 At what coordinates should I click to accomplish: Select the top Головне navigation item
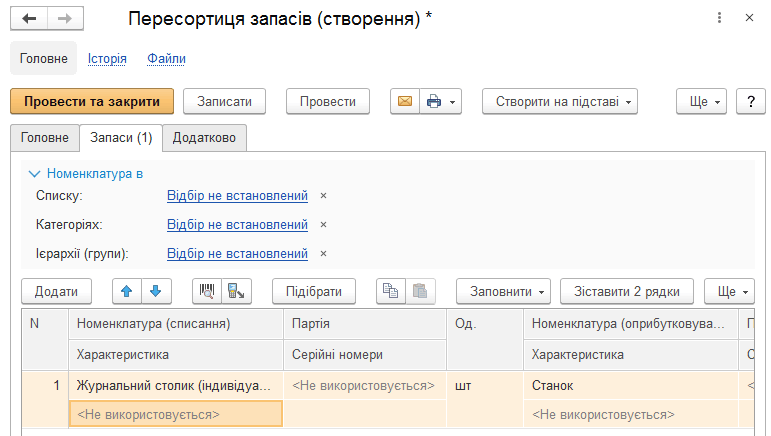[x=44, y=58]
